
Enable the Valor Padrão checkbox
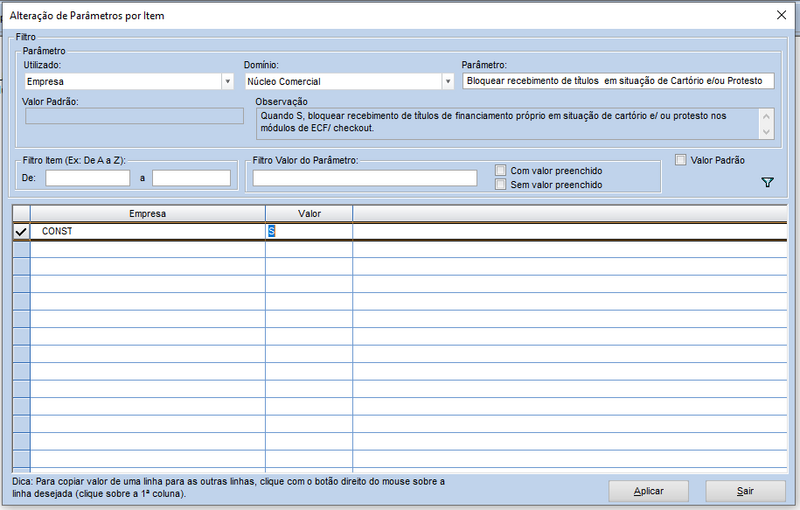click(681, 160)
